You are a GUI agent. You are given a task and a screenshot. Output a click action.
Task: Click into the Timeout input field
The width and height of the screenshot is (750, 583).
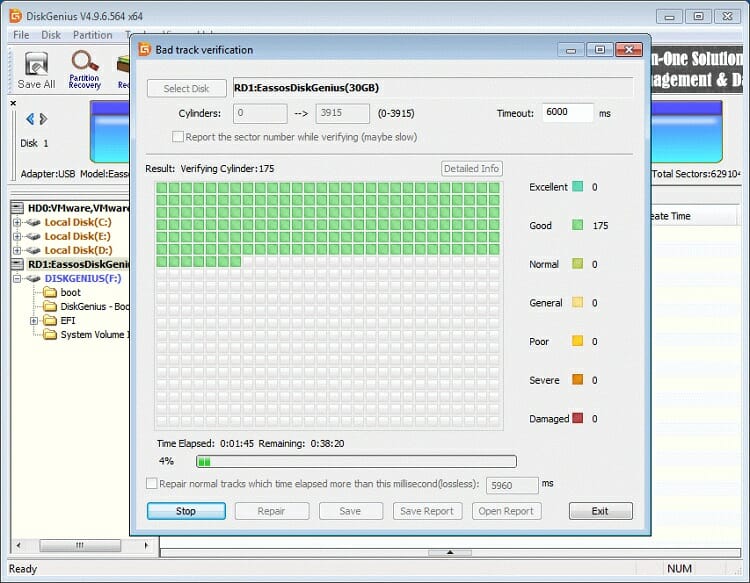coord(567,113)
